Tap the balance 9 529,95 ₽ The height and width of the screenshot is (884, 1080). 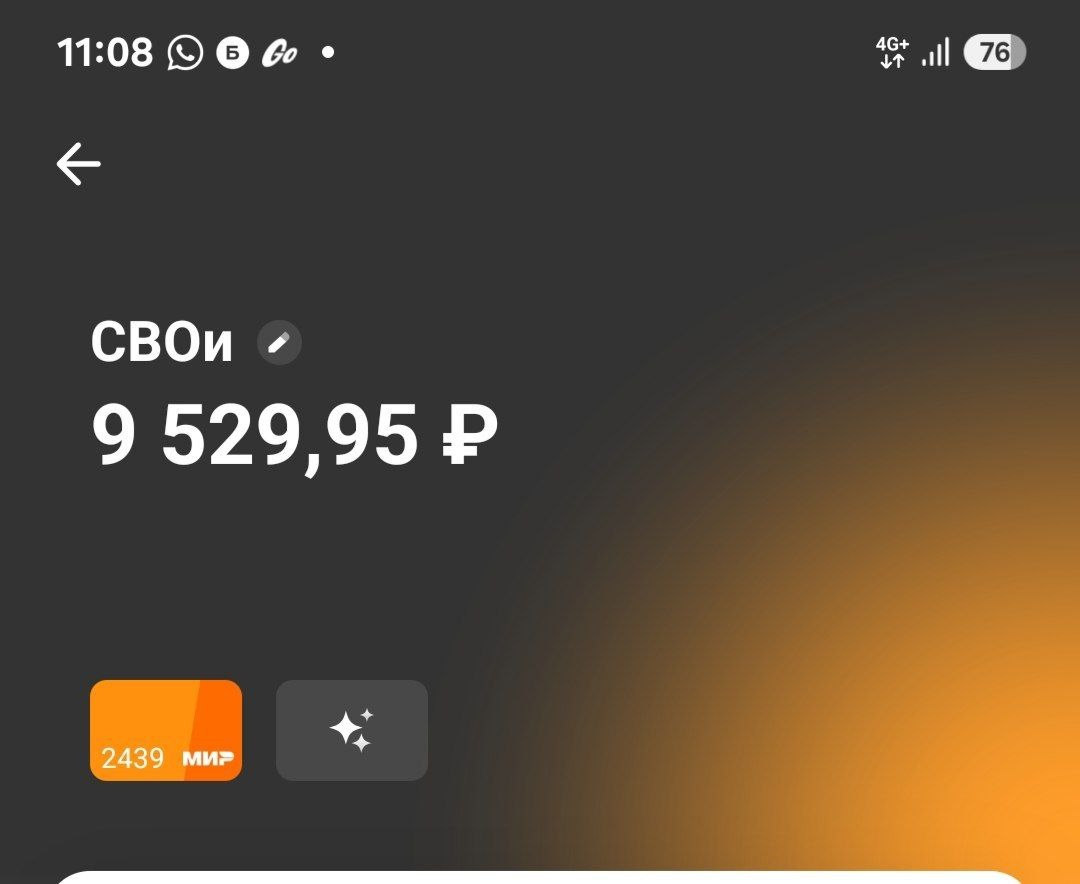click(x=295, y=435)
